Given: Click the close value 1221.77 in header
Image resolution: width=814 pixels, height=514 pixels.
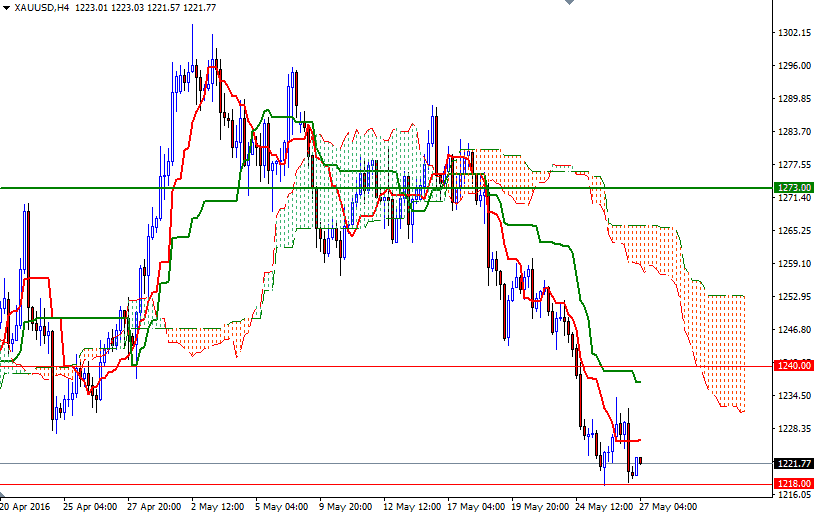Looking at the screenshot, I should (x=199, y=8).
